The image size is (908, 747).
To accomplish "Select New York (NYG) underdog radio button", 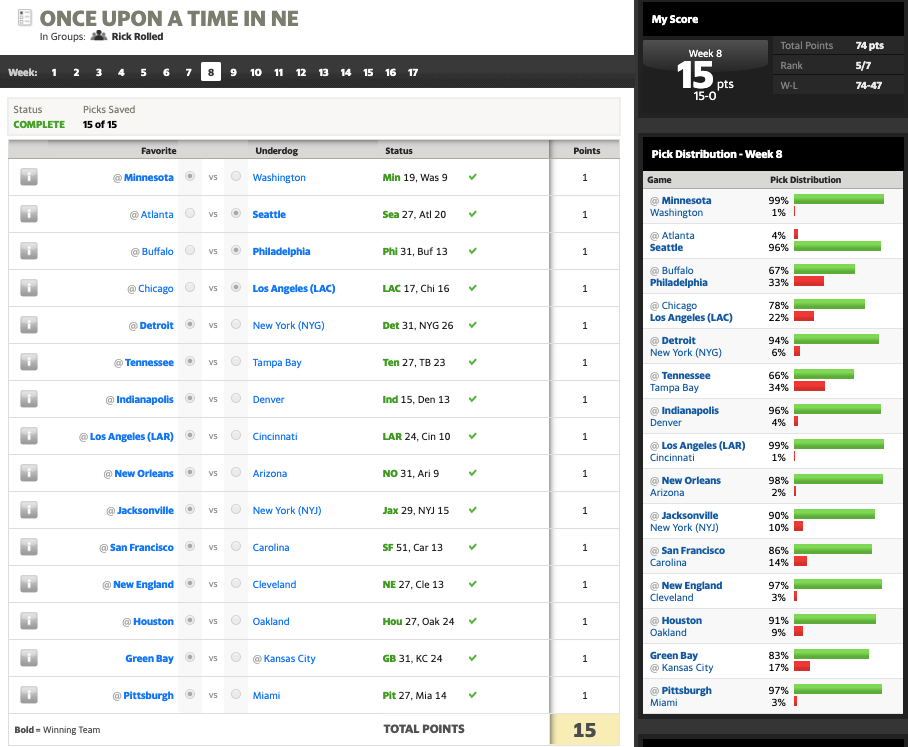I will 236,324.
